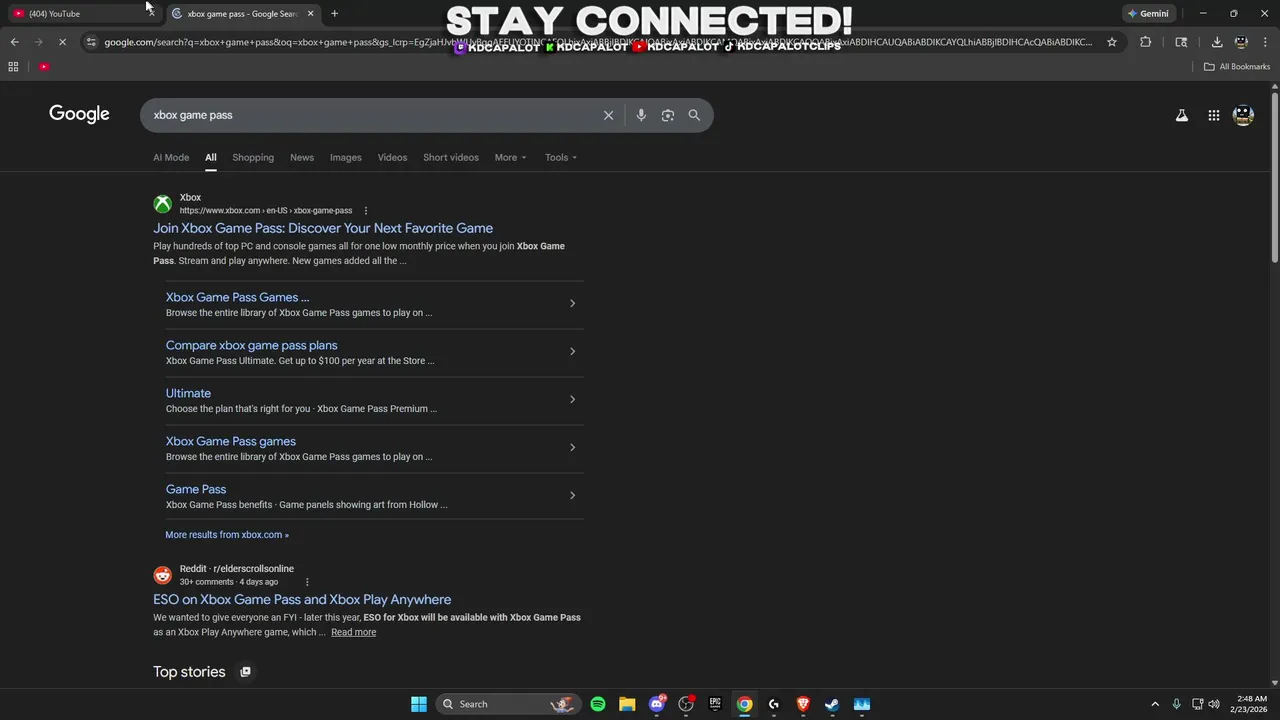Screen dimensions: 1280x720
Task: Open a new tab with the plus button
Action: (x=335, y=14)
